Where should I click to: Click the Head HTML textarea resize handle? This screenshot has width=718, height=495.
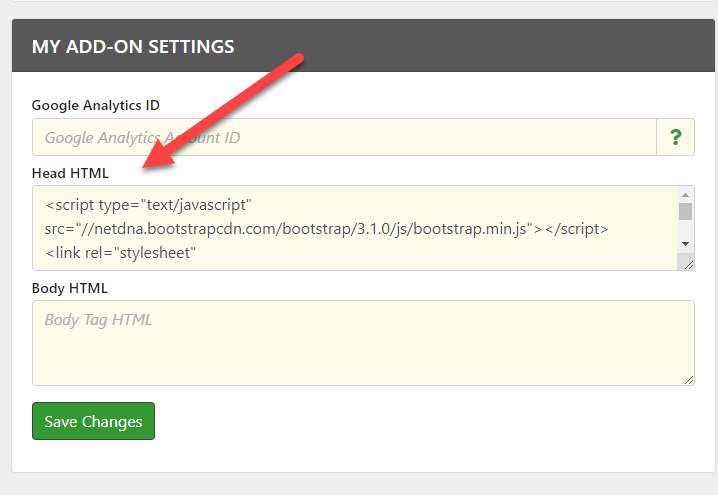point(689,265)
